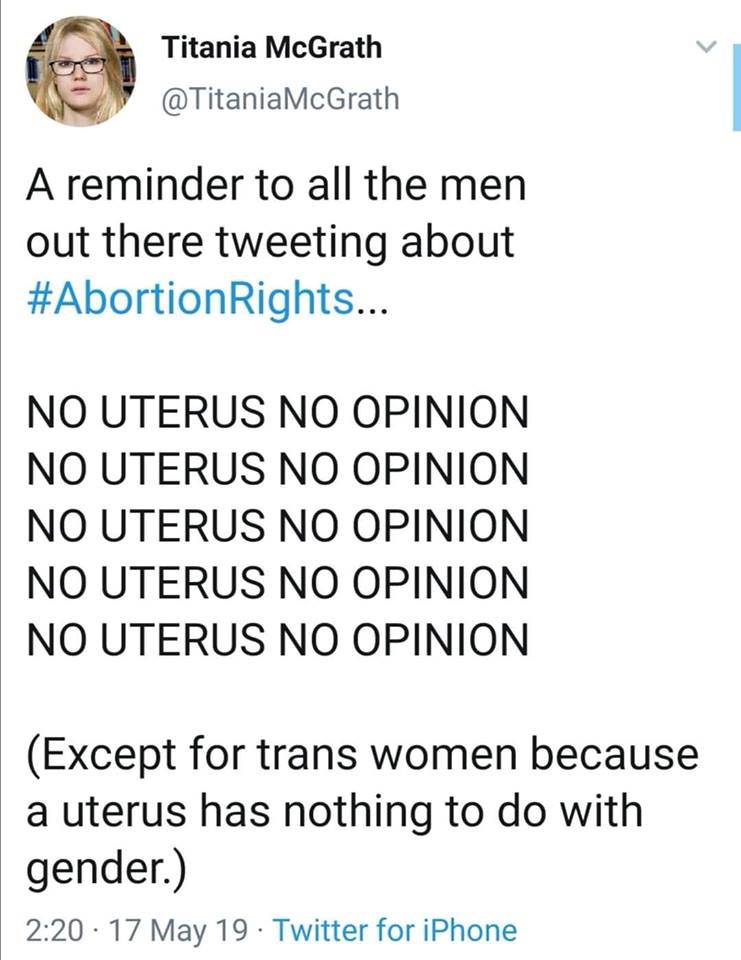Image resolution: width=741 pixels, height=960 pixels.
Task: Click the blue vertical bar at right edge
Action: coord(736,88)
